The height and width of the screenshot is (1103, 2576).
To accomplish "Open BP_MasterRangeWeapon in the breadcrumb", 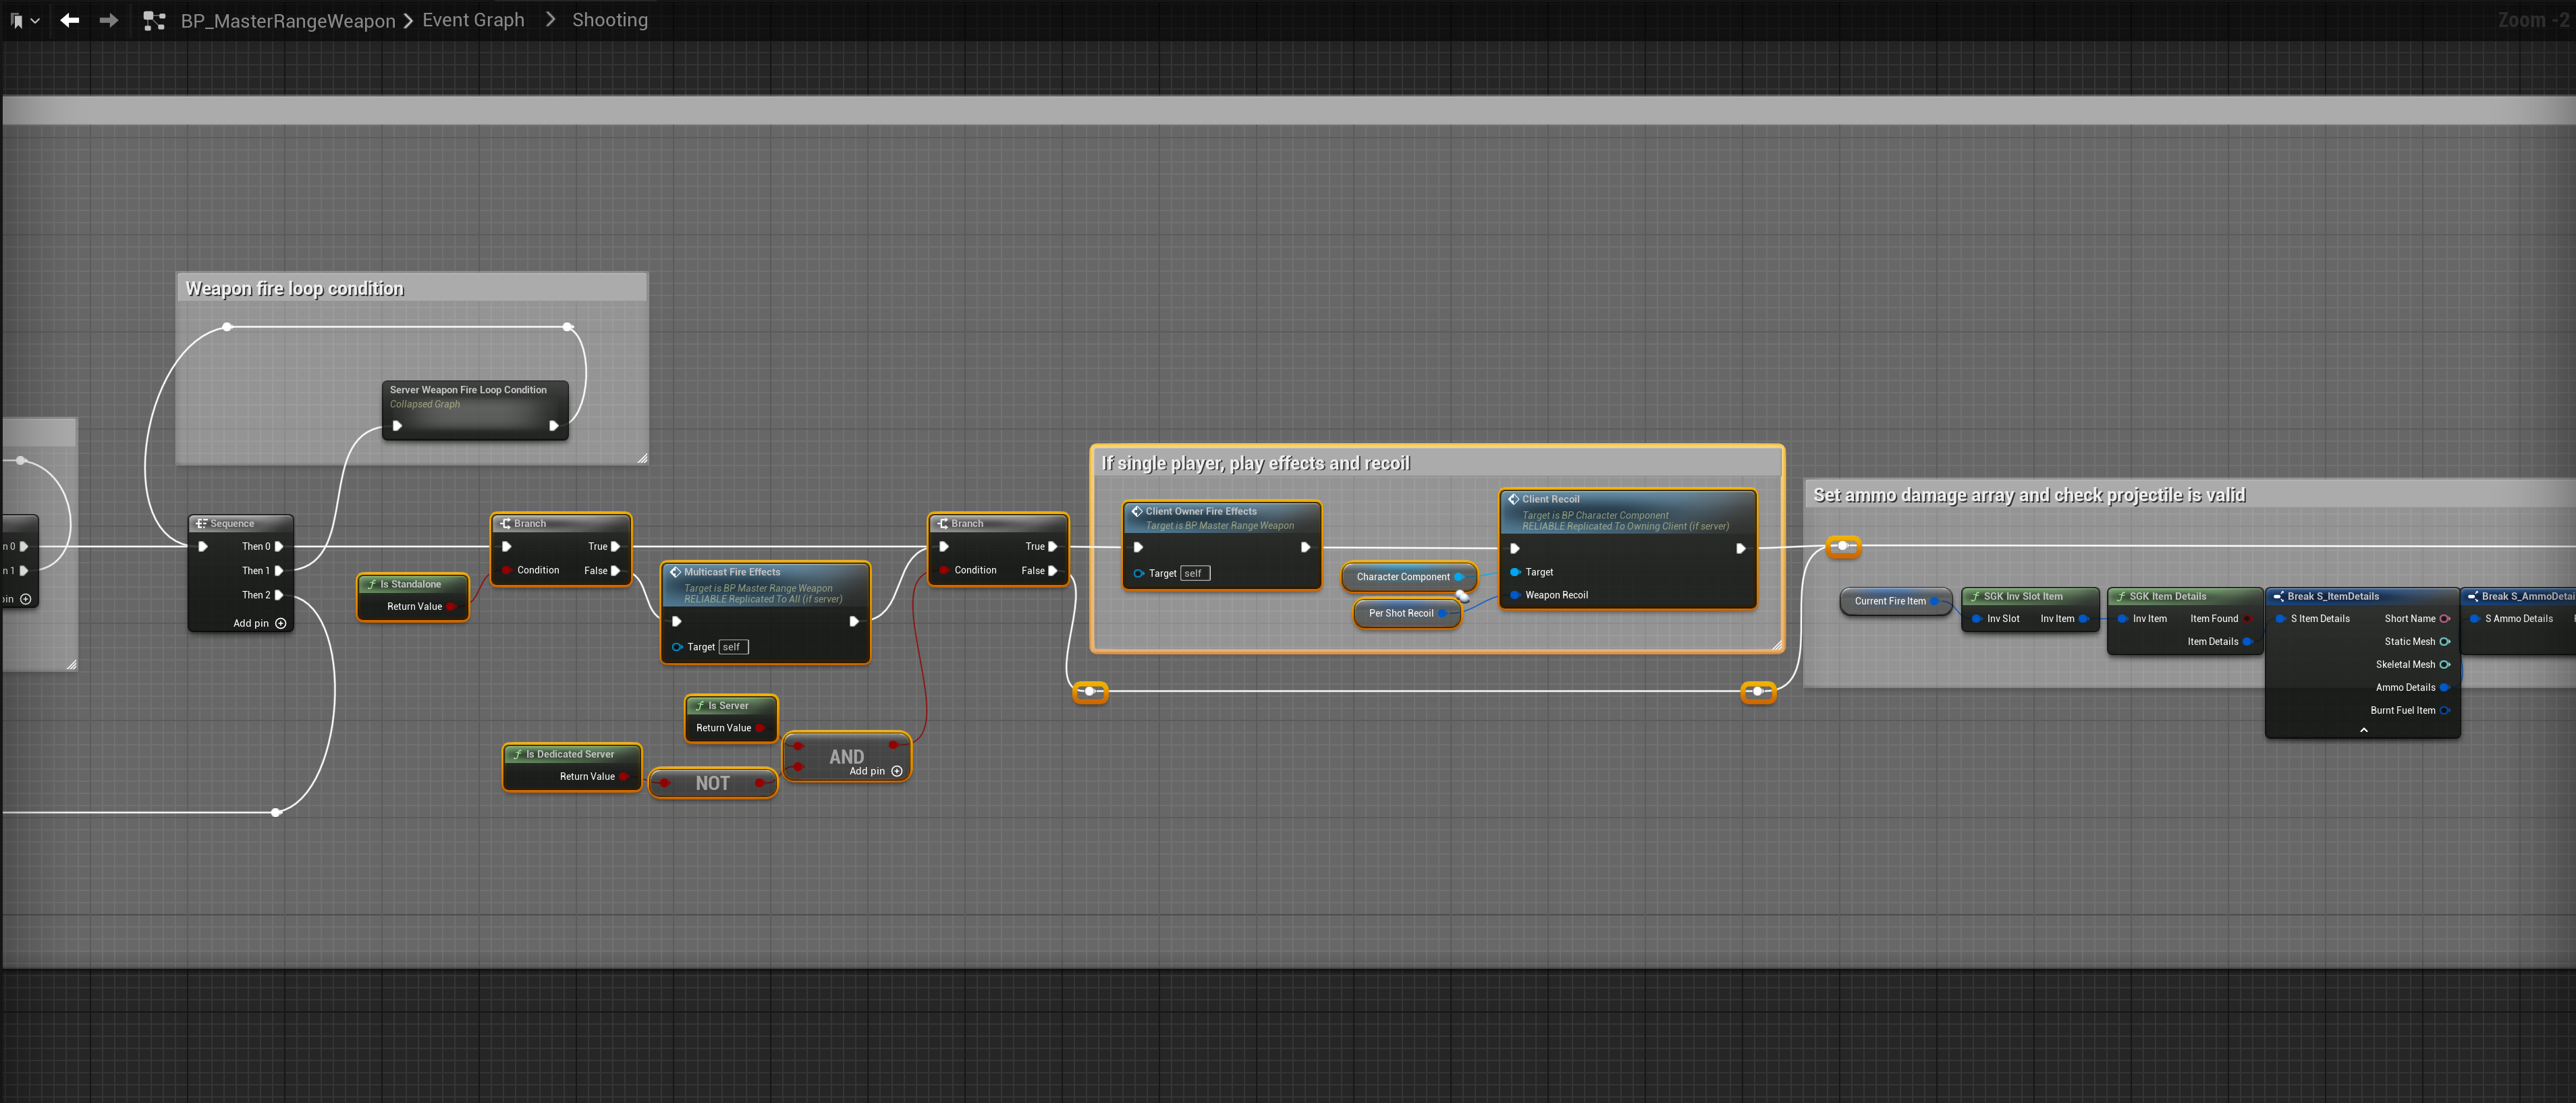I will (x=287, y=21).
